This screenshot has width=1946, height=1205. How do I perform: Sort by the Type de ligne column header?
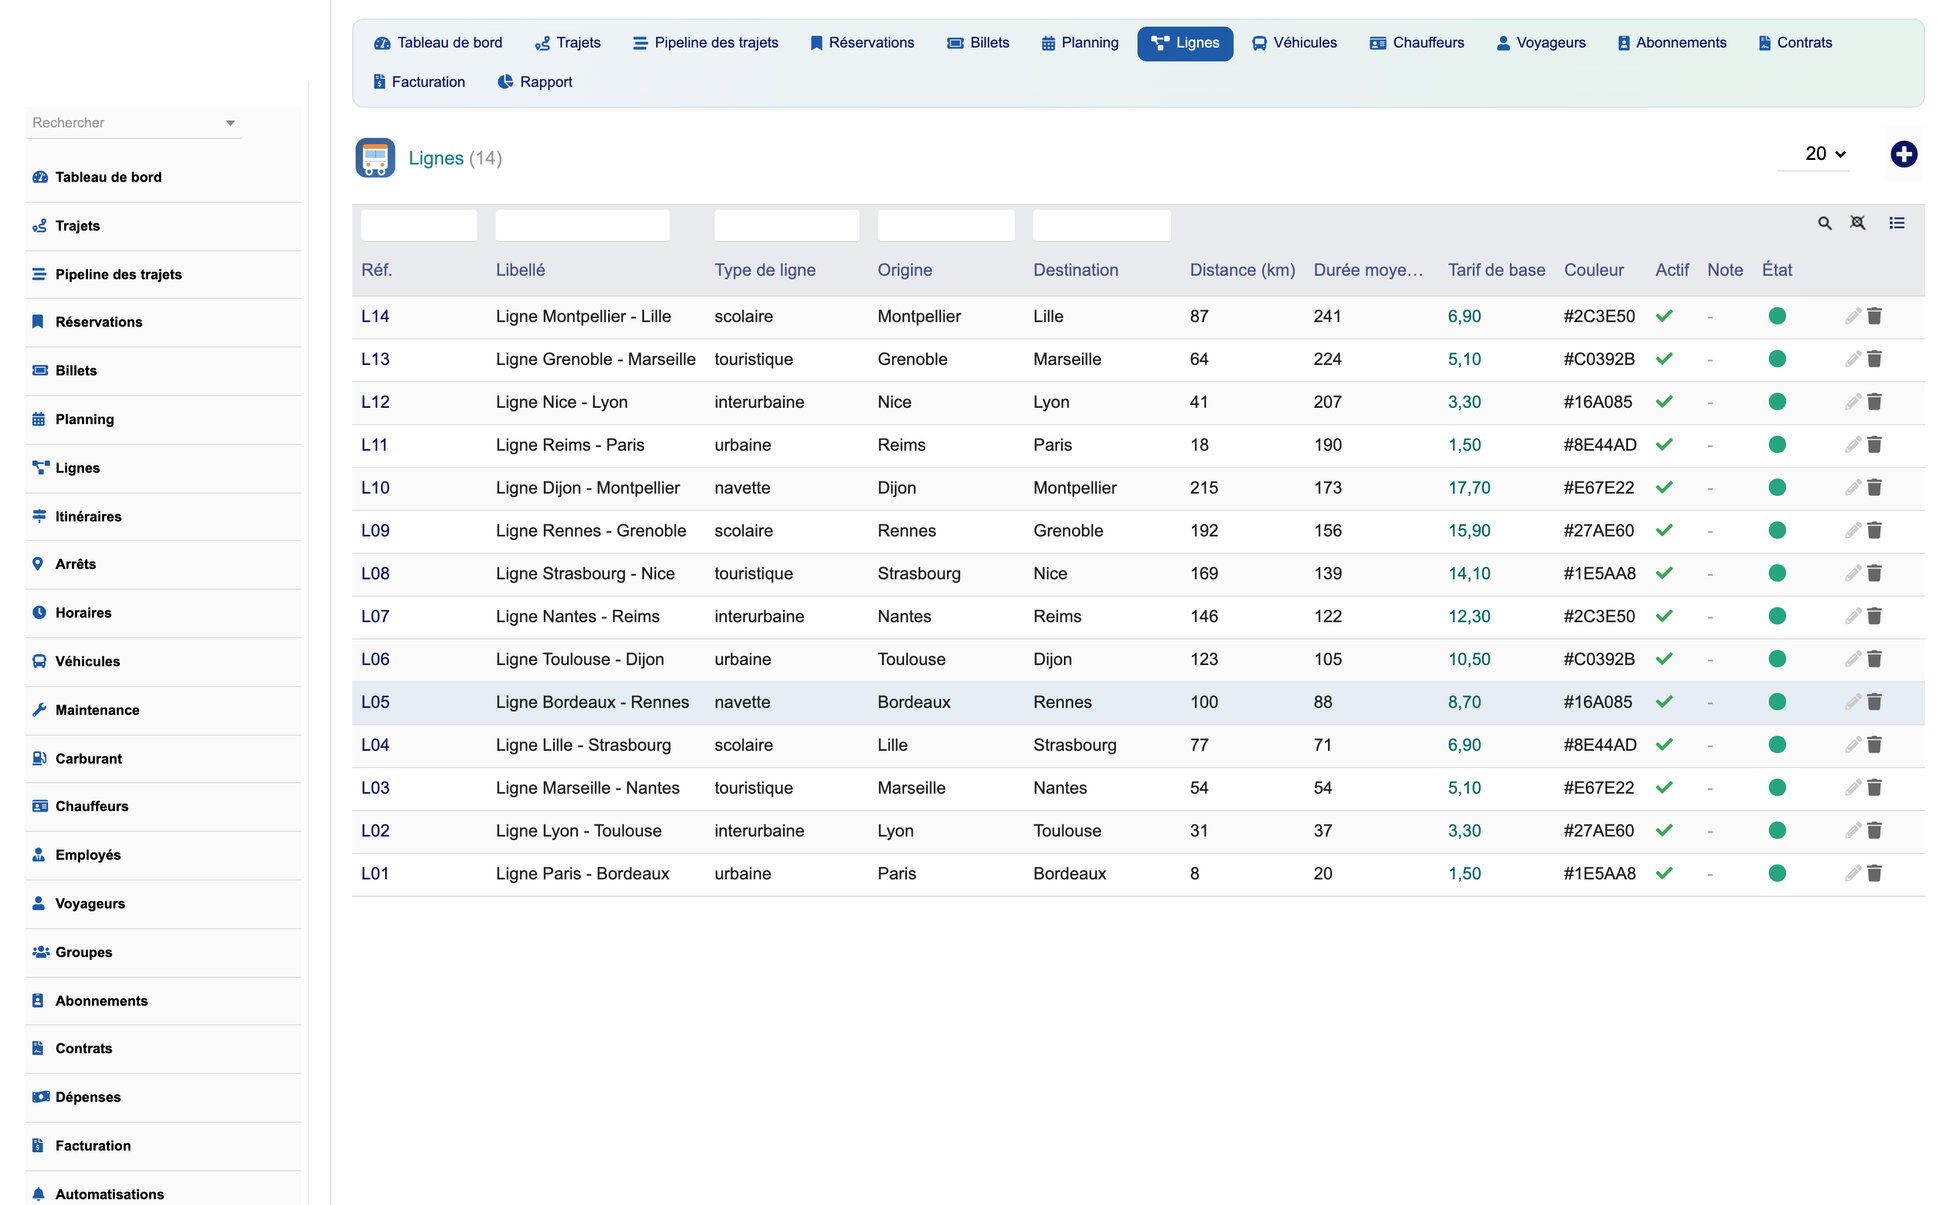tap(765, 270)
